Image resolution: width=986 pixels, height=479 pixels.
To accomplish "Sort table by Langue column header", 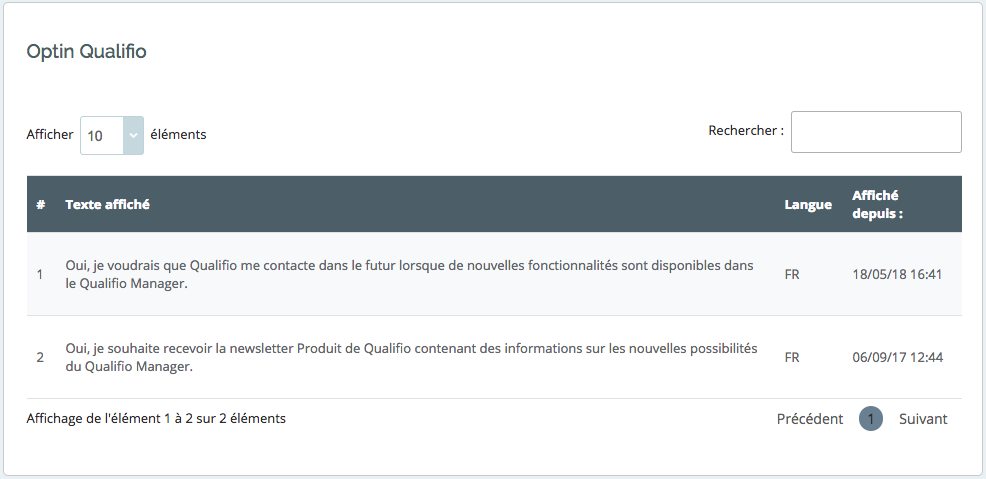I will tap(808, 204).
